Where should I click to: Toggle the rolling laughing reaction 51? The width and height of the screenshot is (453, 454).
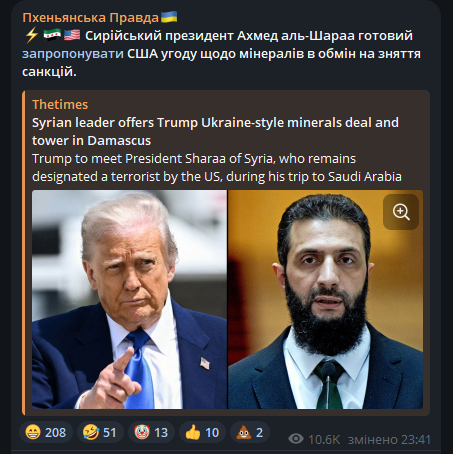pyautogui.click(x=100, y=432)
